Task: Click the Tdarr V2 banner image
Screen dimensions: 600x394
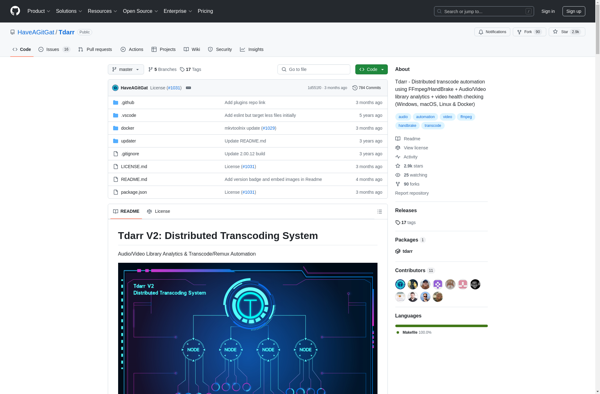Action: coord(248,328)
